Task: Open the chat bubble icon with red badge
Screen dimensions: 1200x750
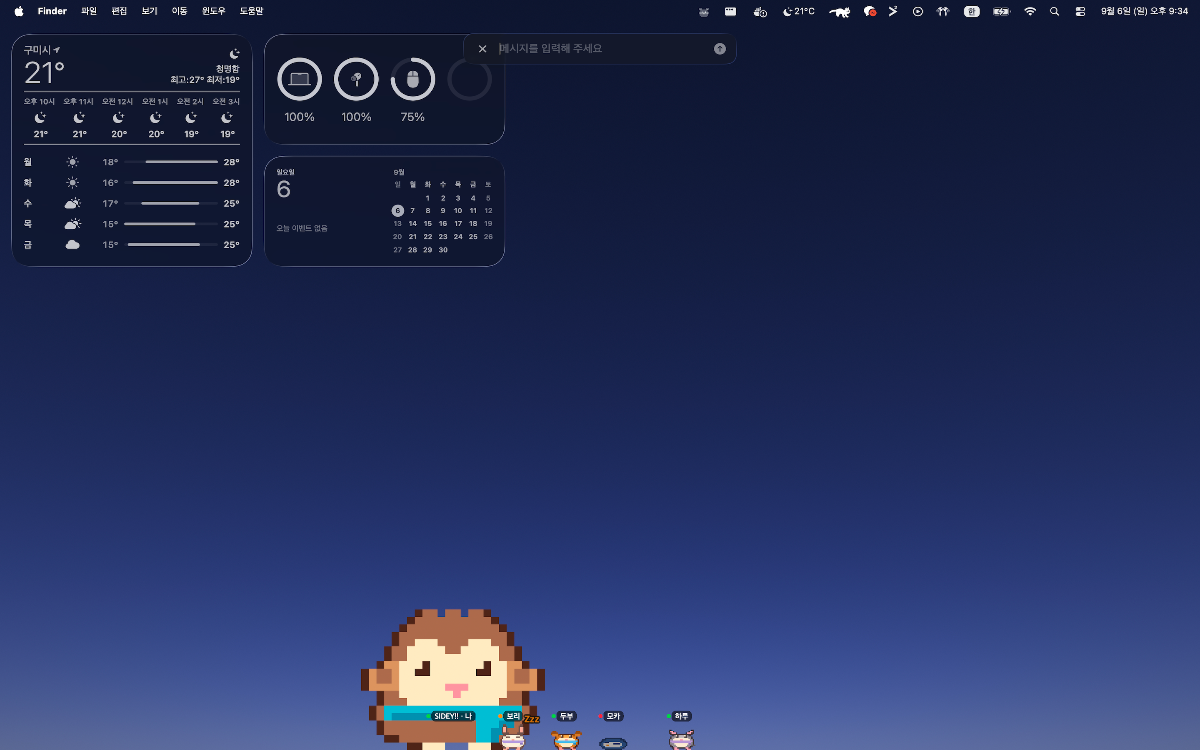Action: coord(870,11)
